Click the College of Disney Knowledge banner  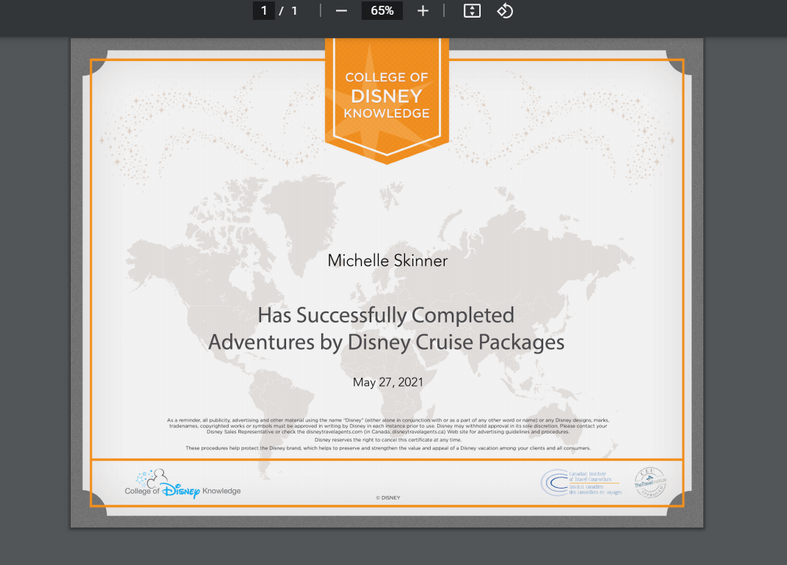[387, 99]
